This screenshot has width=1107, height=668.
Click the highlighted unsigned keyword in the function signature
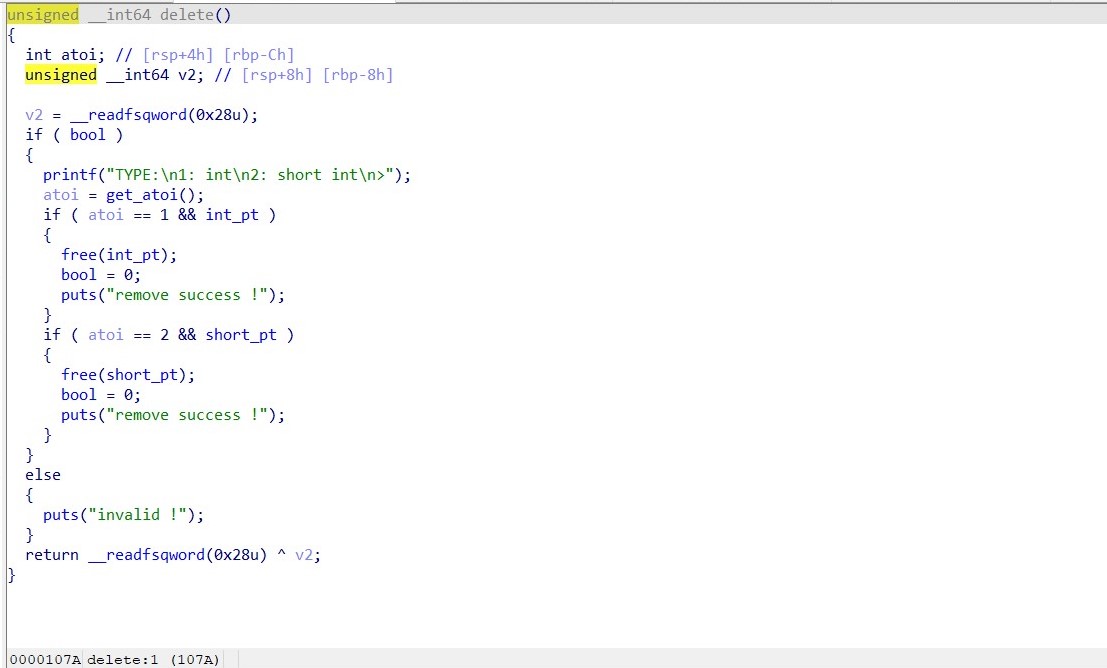click(x=43, y=15)
